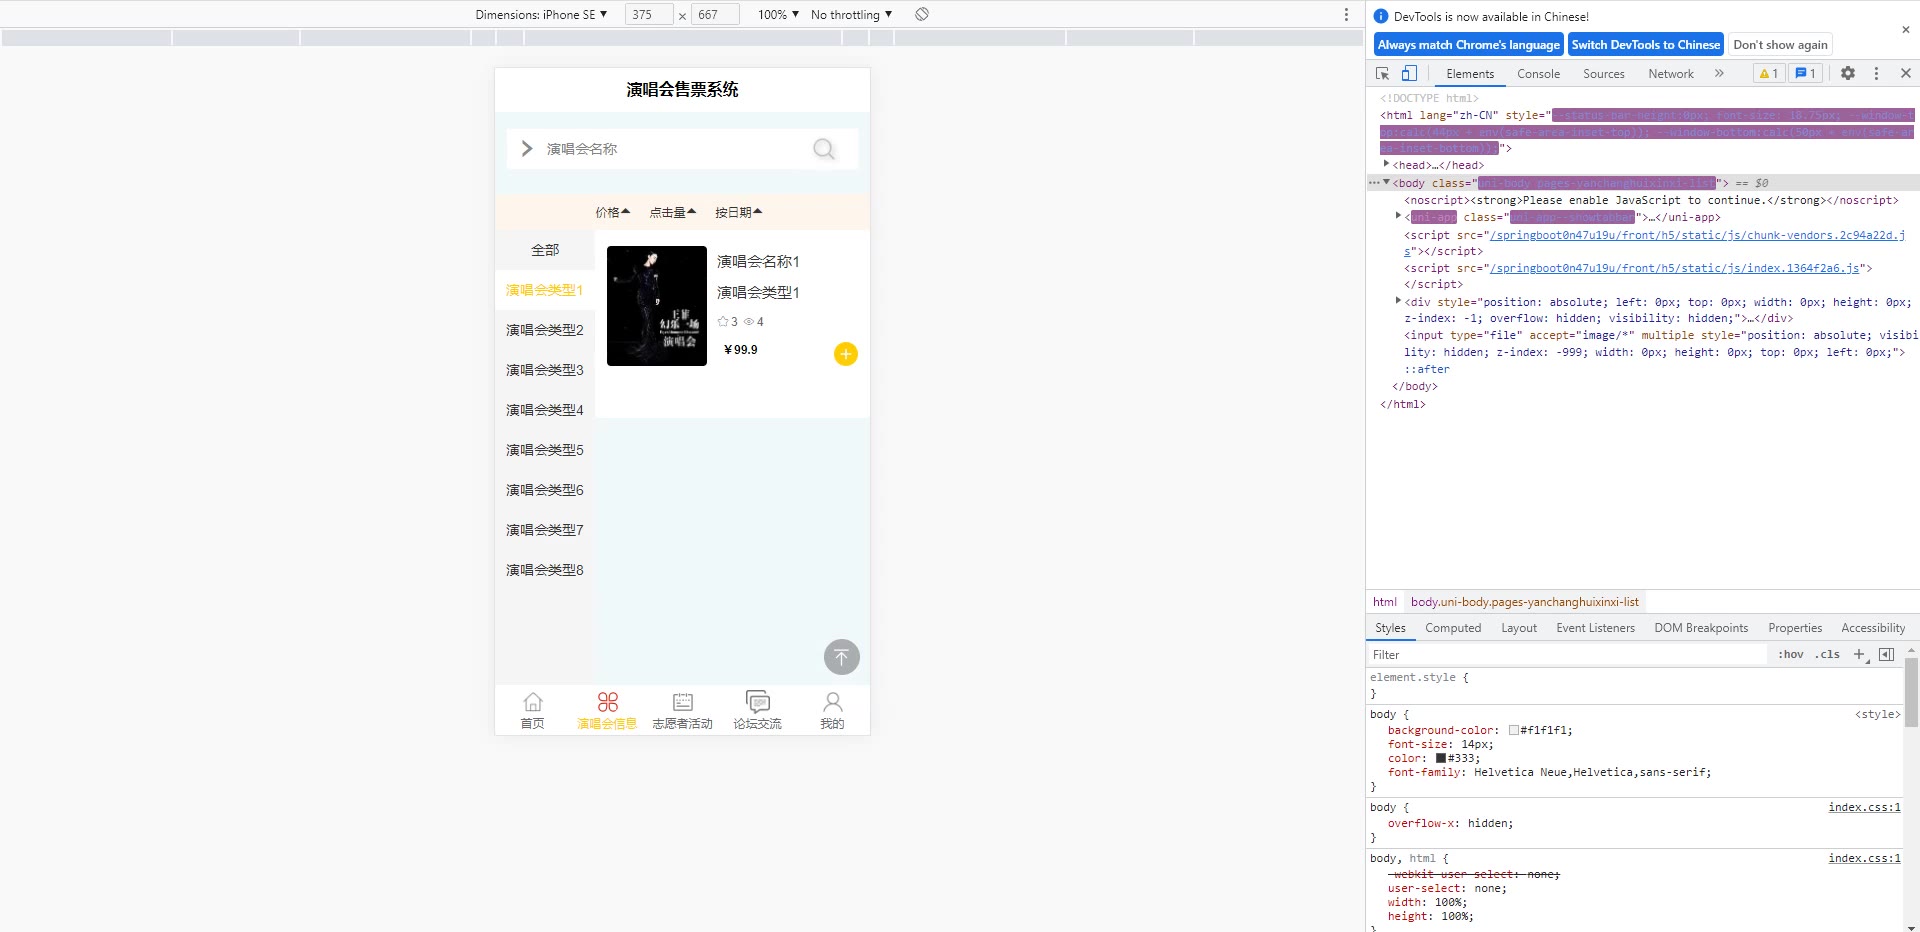Dismiss the language notification bar
This screenshot has height=932, width=1920.
(1906, 30)
